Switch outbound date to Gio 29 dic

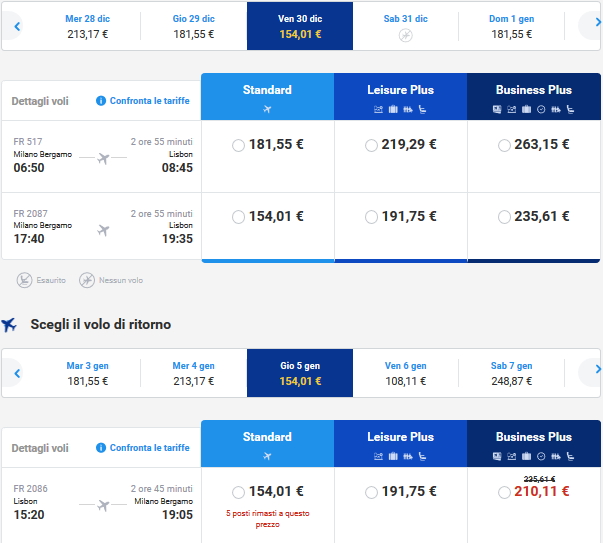[193, 26]
